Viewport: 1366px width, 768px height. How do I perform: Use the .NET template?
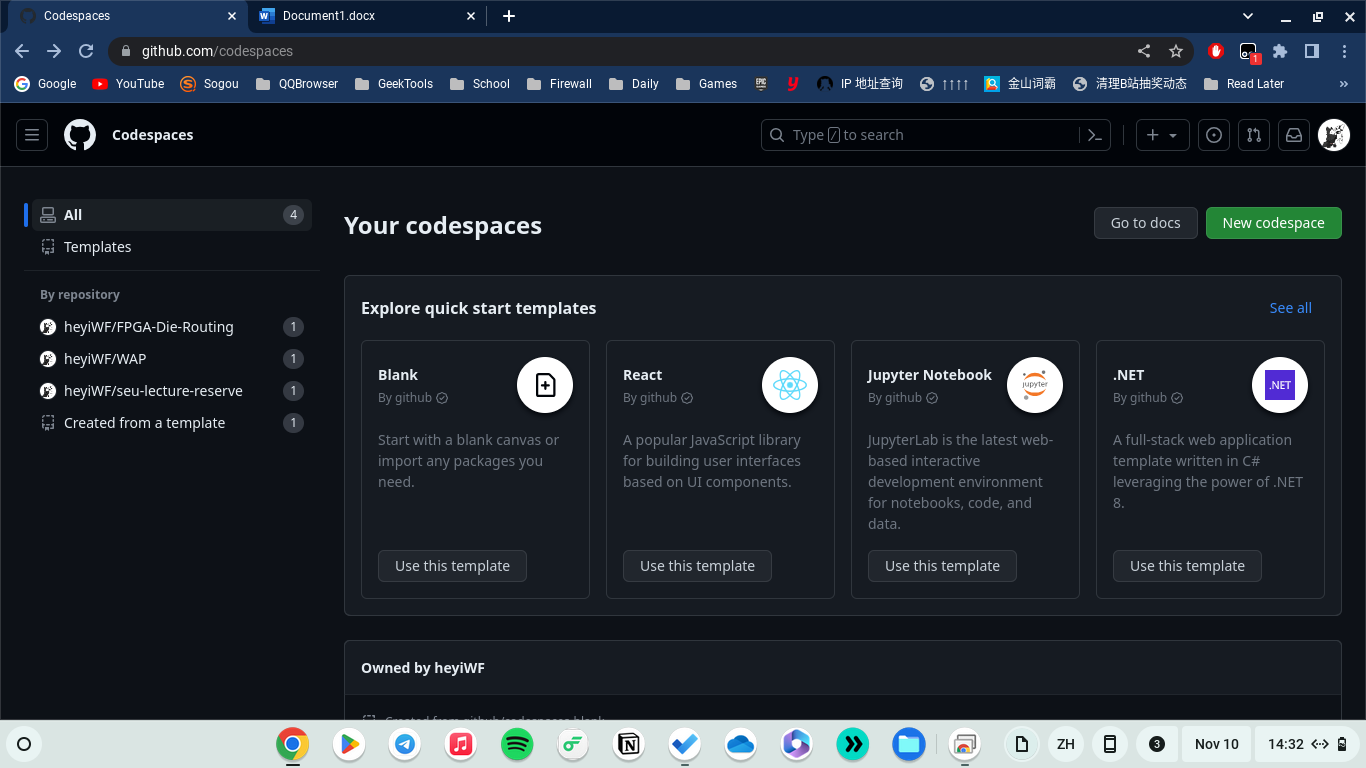point(1187,566)
